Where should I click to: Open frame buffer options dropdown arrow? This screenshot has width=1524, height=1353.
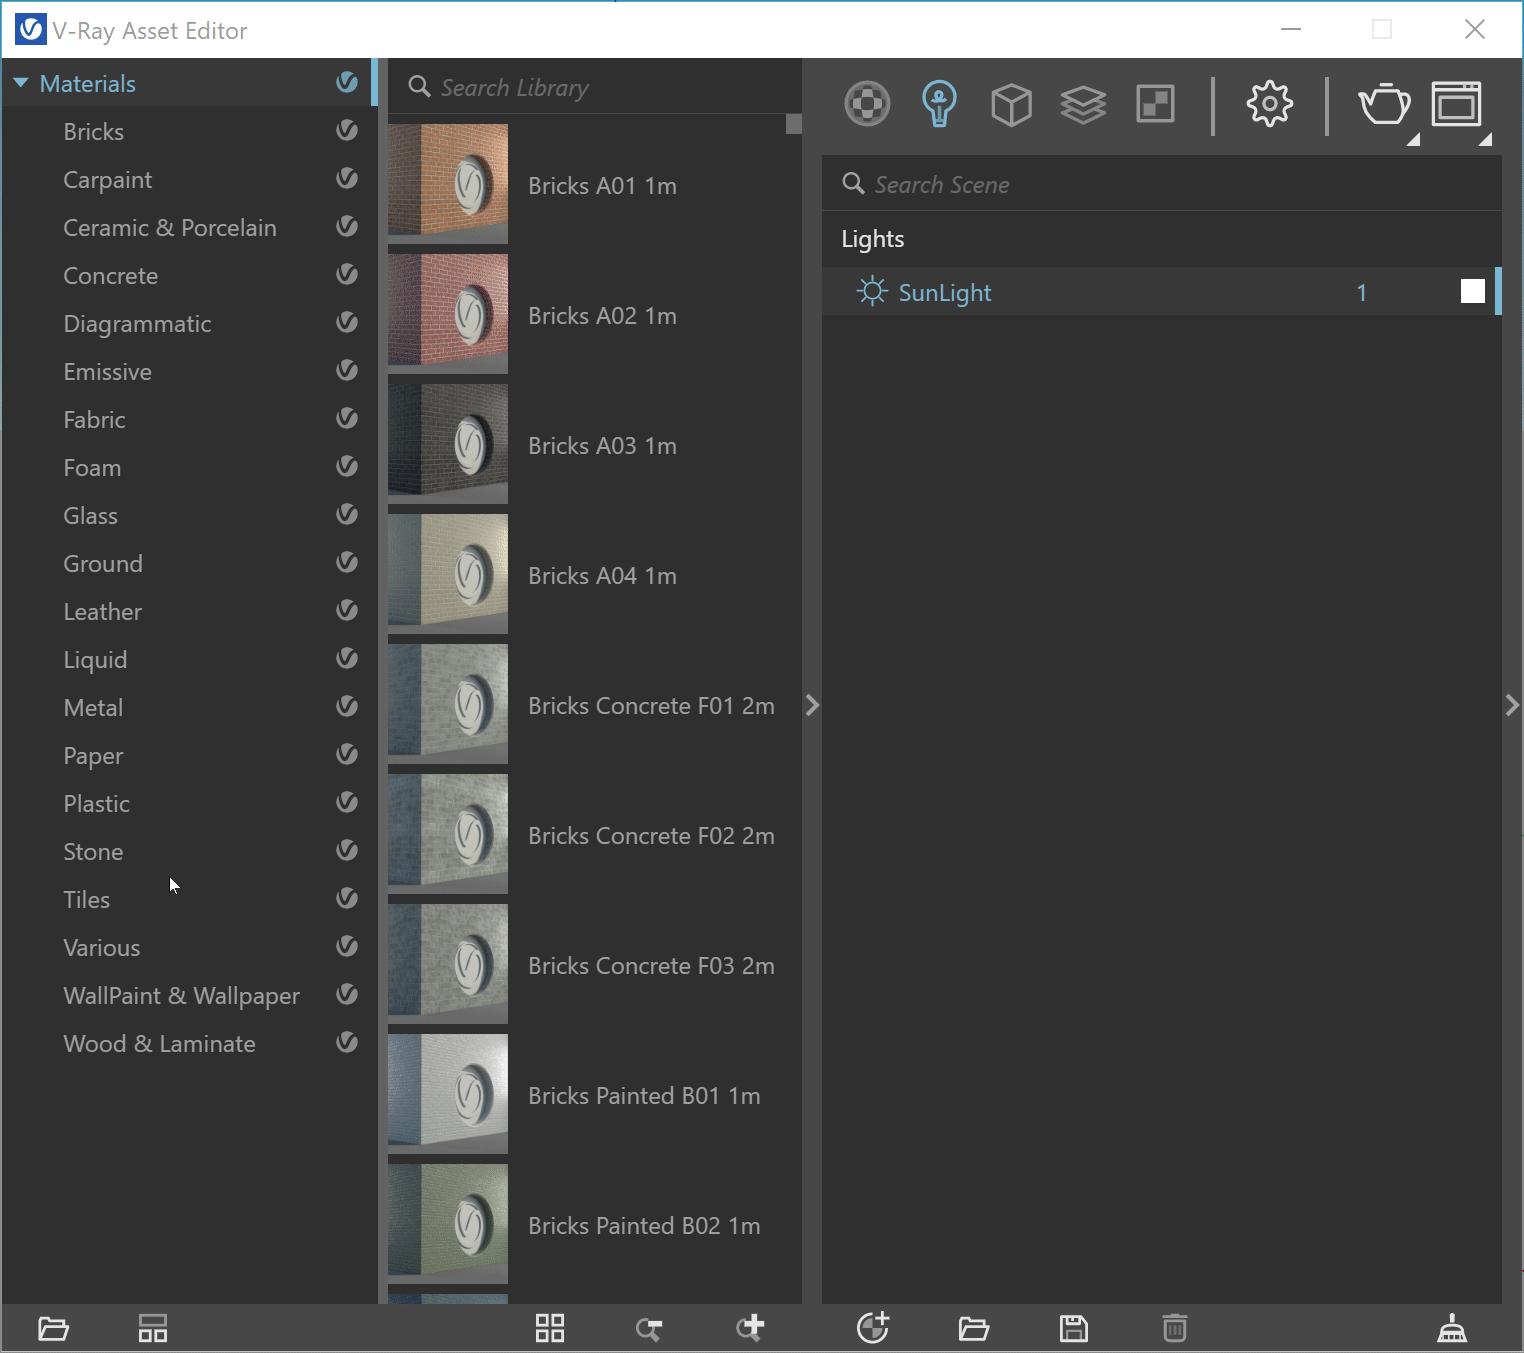[1485, 140]
